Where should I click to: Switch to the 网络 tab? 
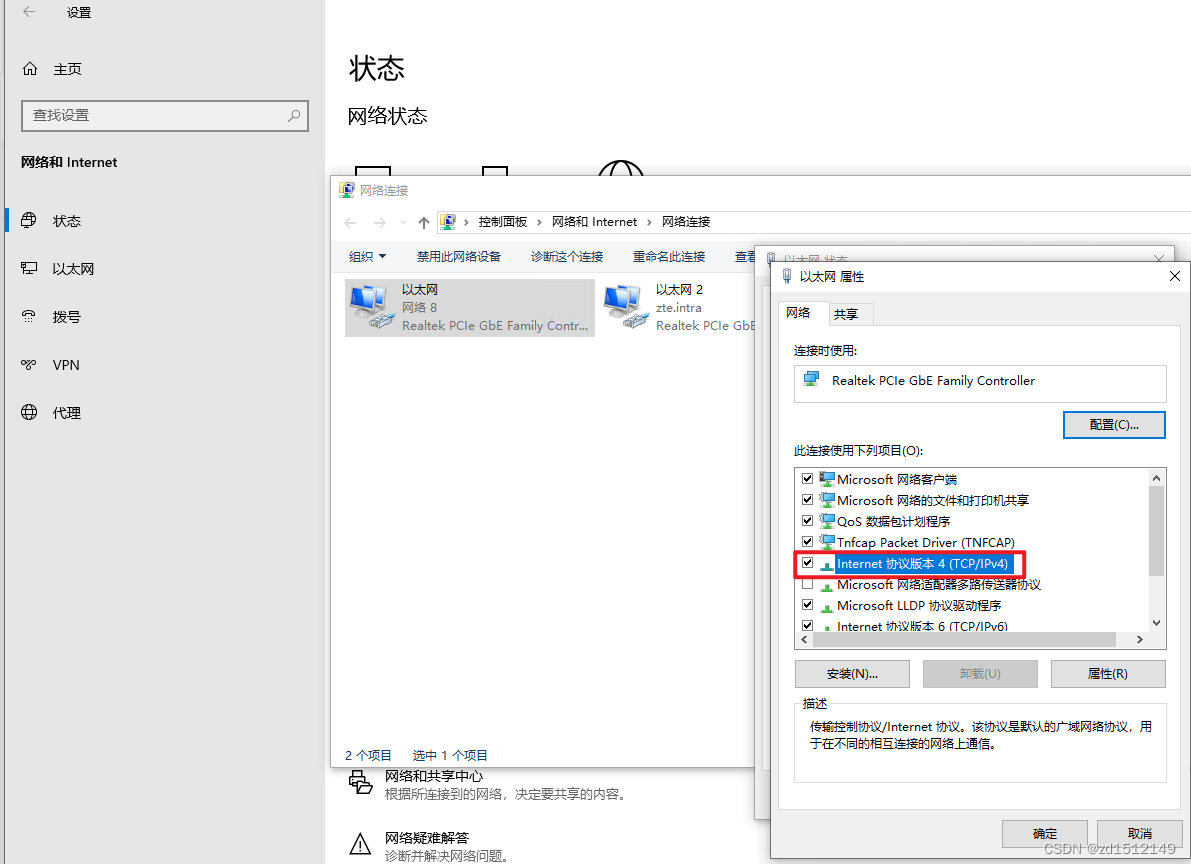[798, 313]
